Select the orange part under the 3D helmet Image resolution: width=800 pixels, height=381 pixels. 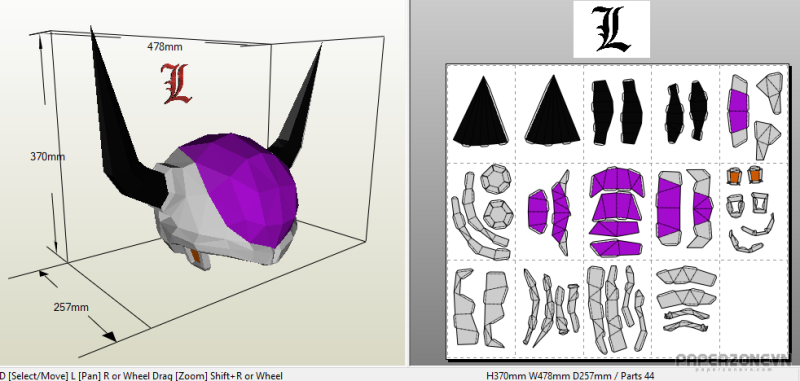(196, 256)
